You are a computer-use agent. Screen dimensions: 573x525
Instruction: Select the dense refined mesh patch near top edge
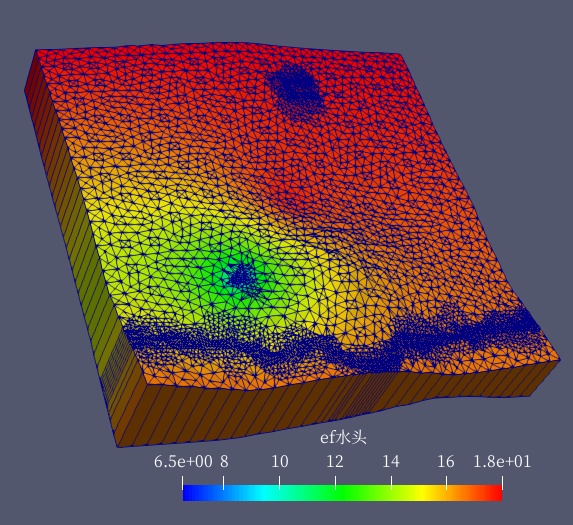(295, 88)
